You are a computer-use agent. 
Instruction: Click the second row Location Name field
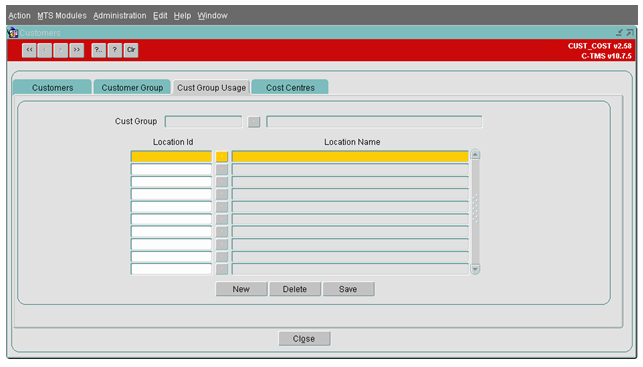[x=350, y=169]
